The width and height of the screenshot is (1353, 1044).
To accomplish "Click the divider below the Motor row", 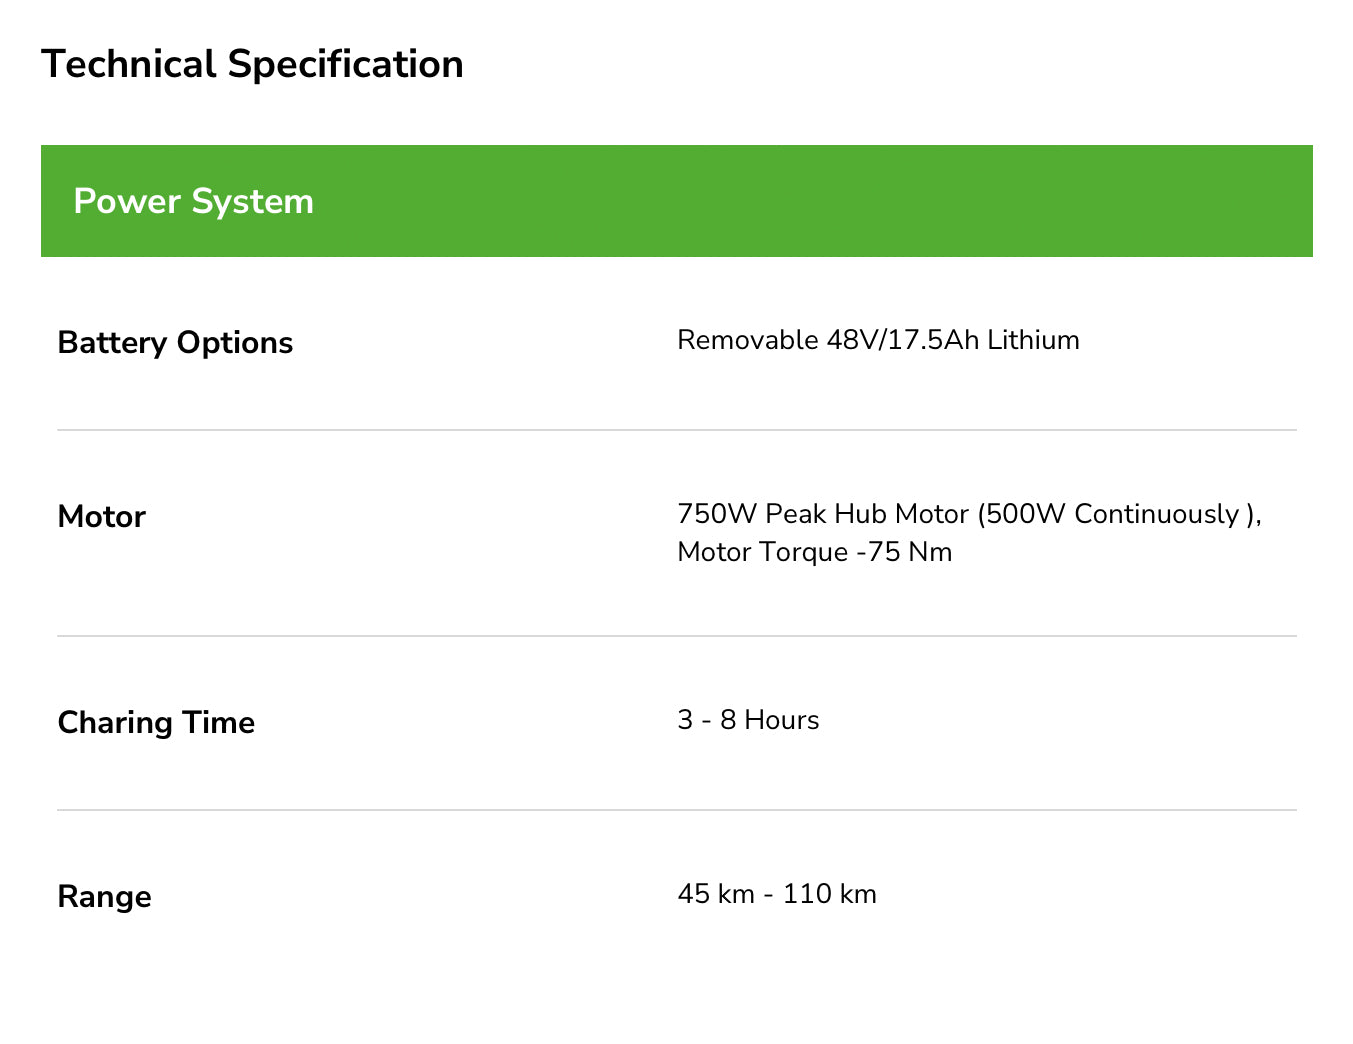I will tap(676, 636).
